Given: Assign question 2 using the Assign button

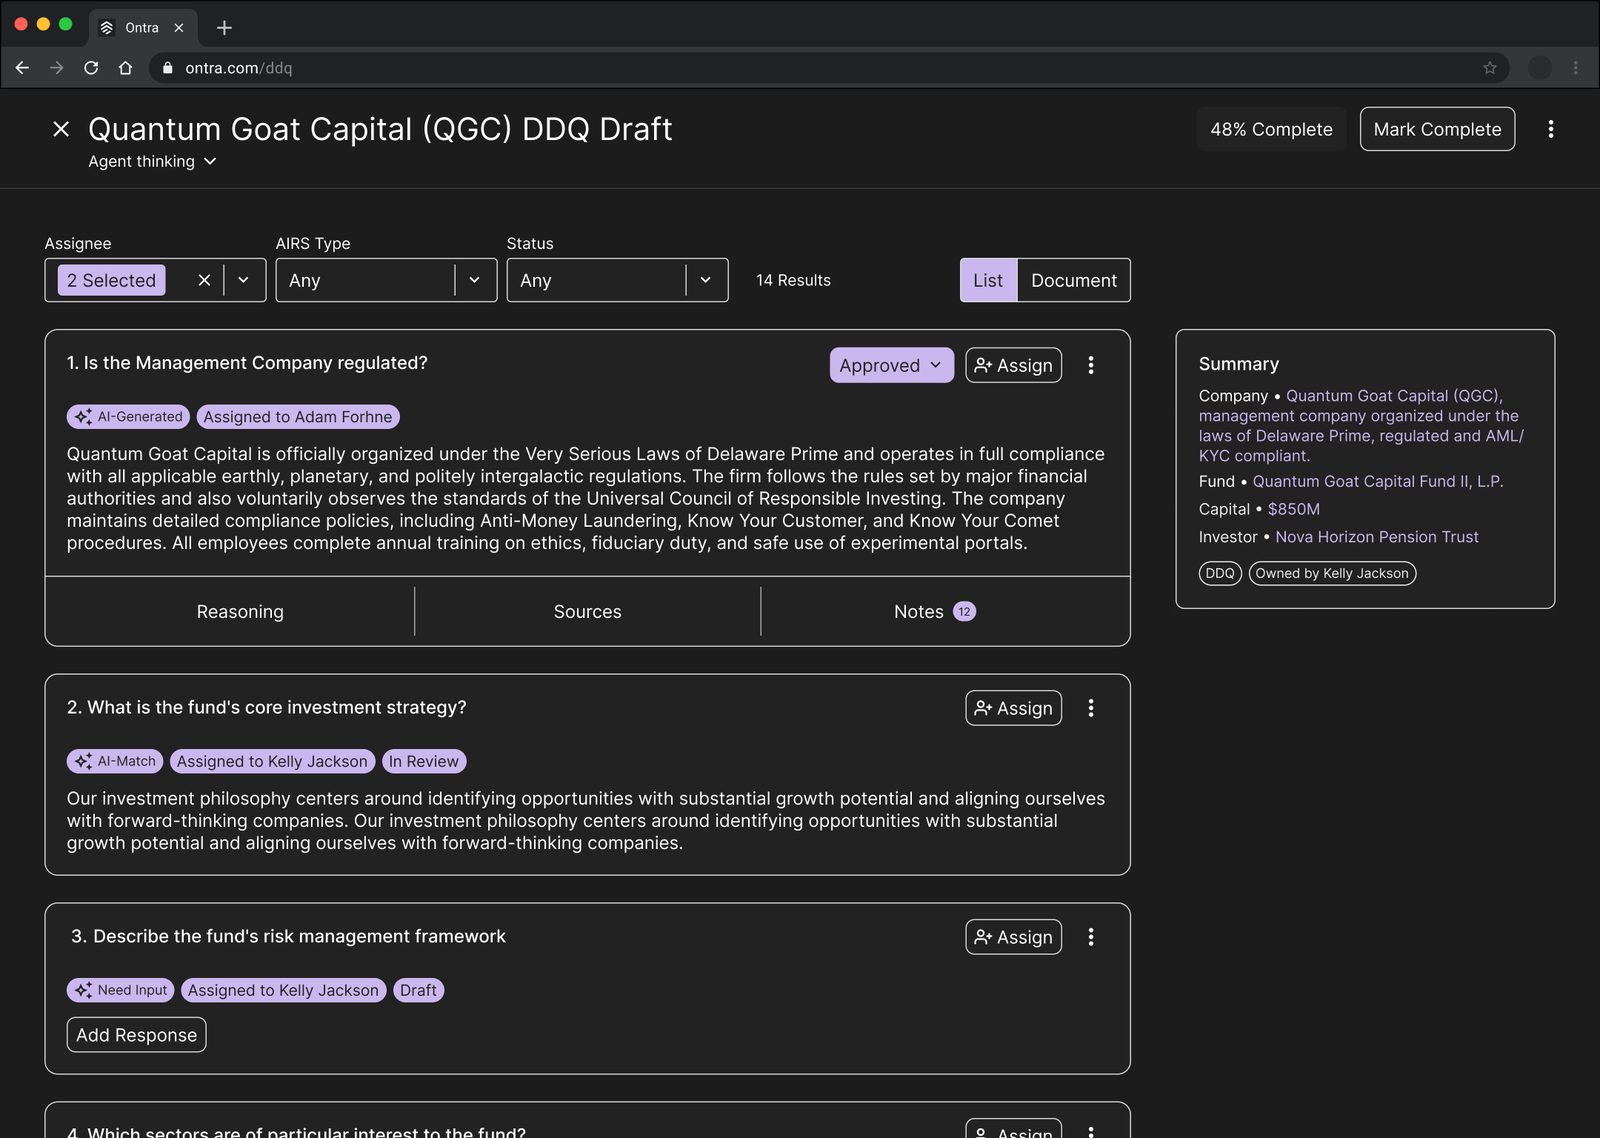Looking at the screenshot, I should 1013,708.
